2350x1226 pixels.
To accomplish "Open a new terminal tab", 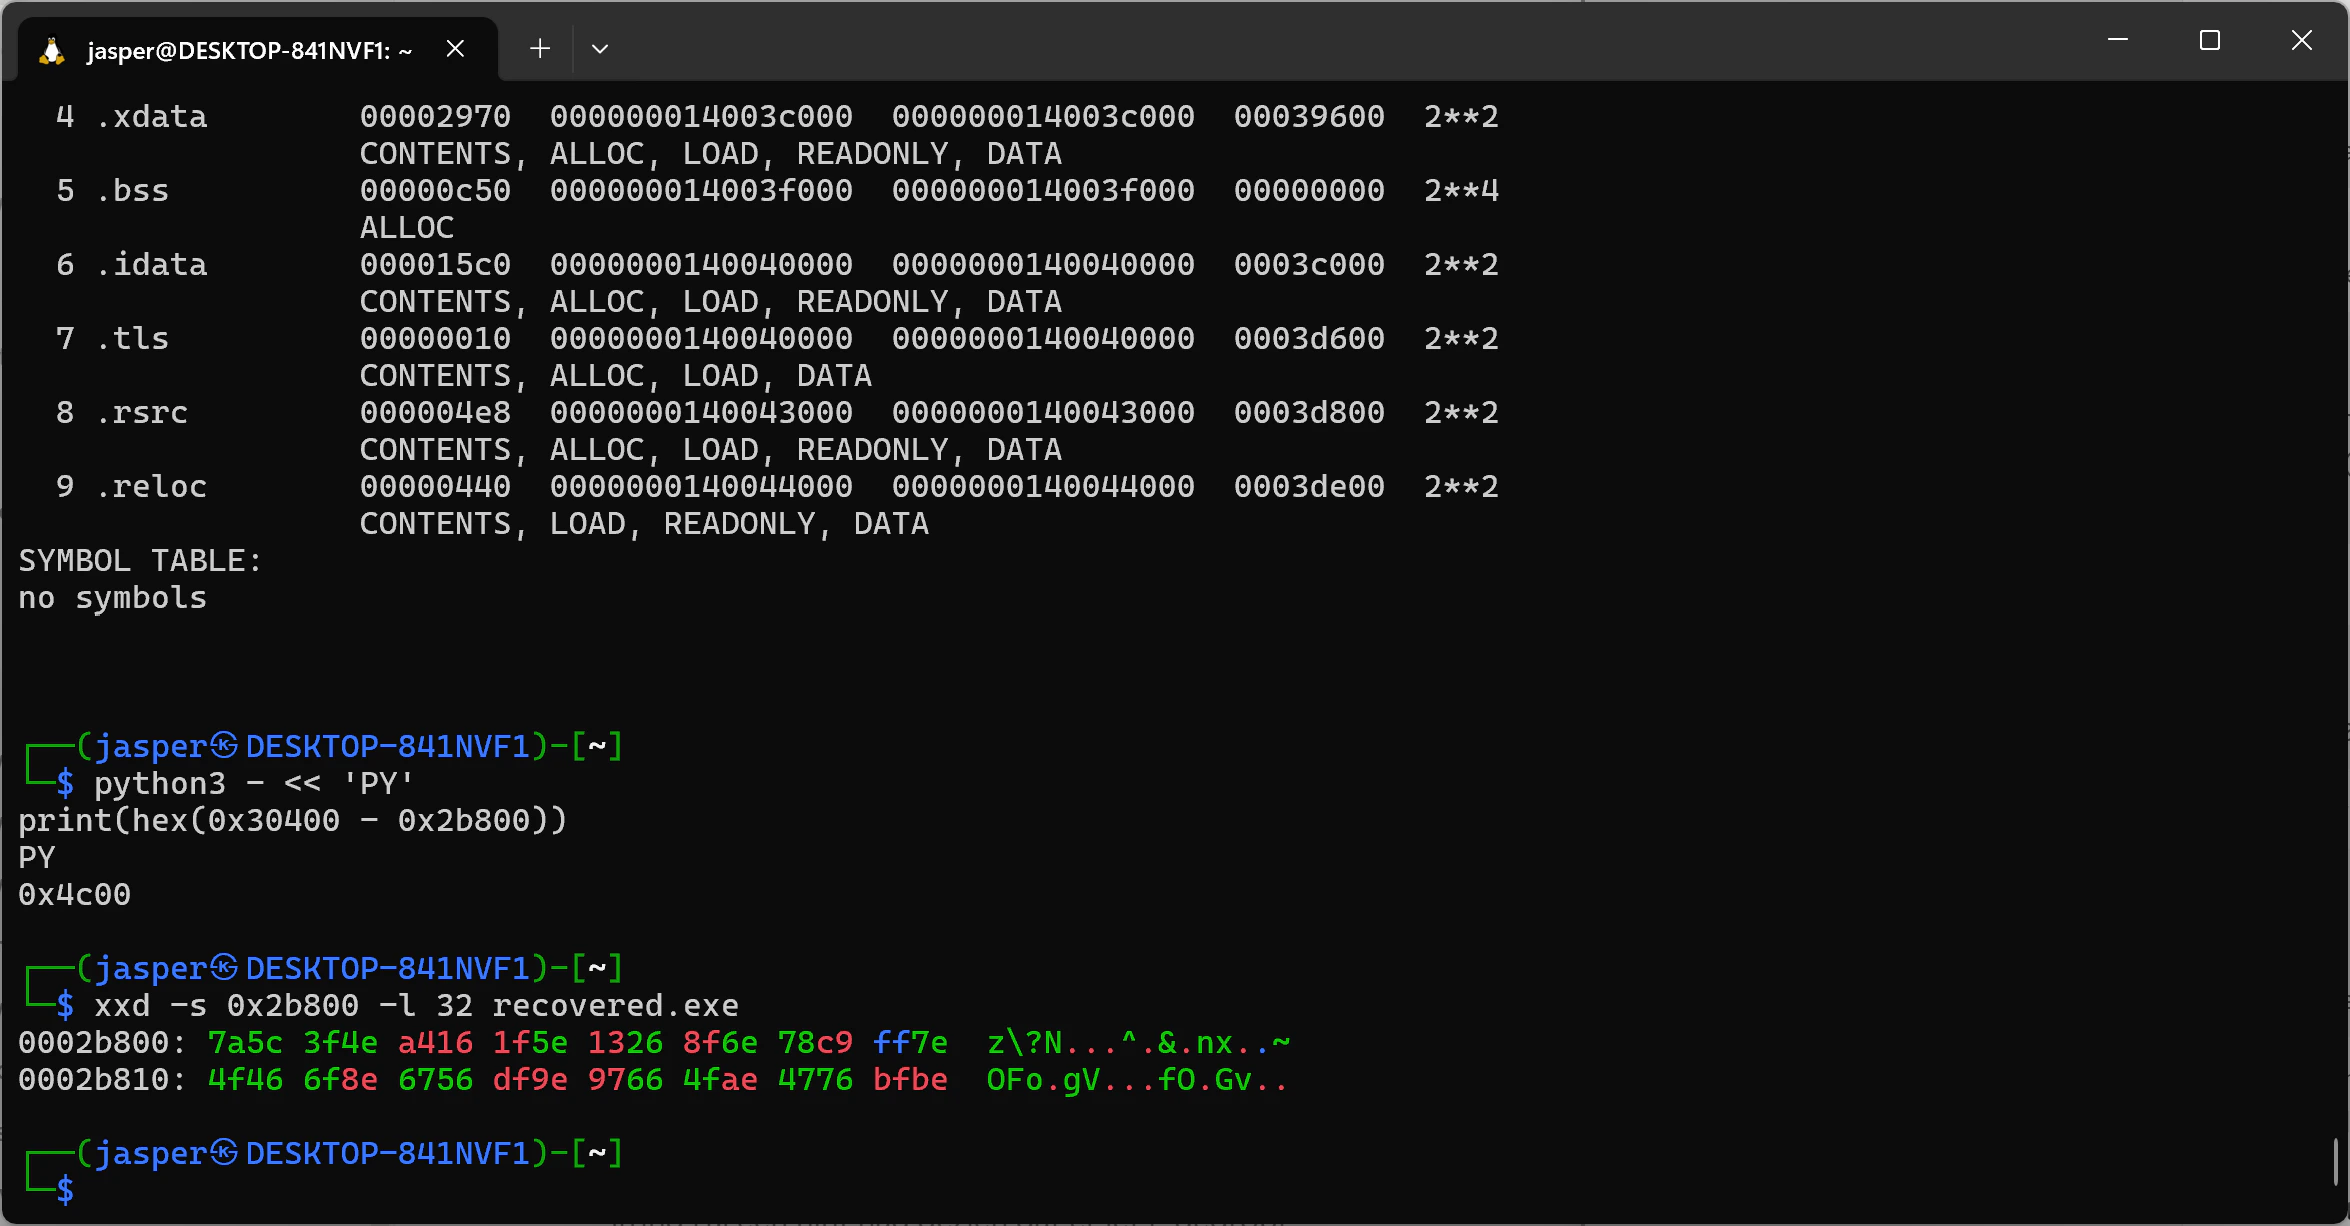I will click(x=540, y=49).
